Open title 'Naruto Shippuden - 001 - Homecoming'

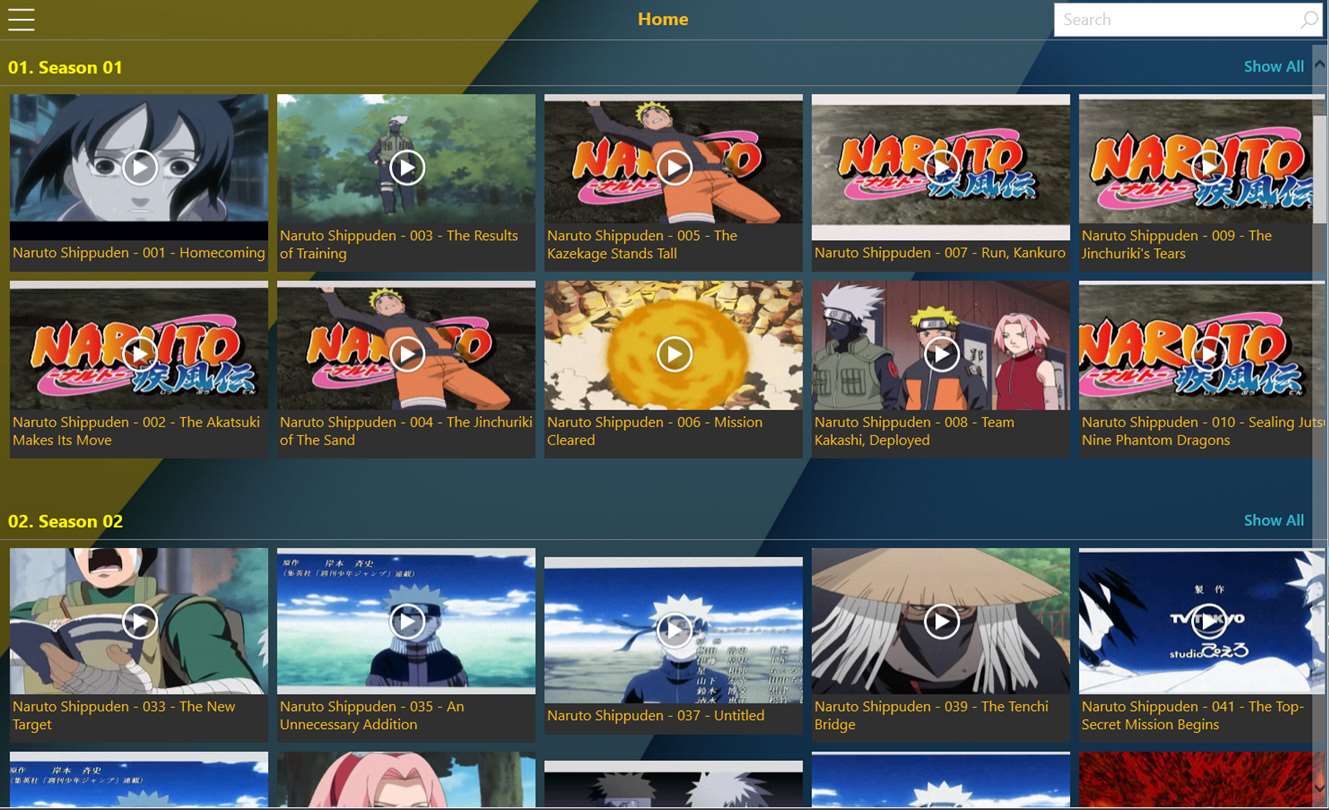tap(139, 253)
